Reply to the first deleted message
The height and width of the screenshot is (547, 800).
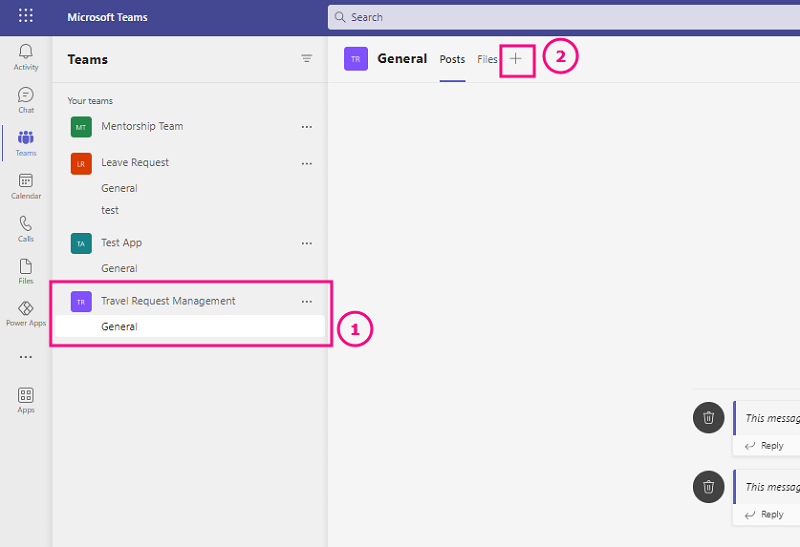tap(765, 445)
